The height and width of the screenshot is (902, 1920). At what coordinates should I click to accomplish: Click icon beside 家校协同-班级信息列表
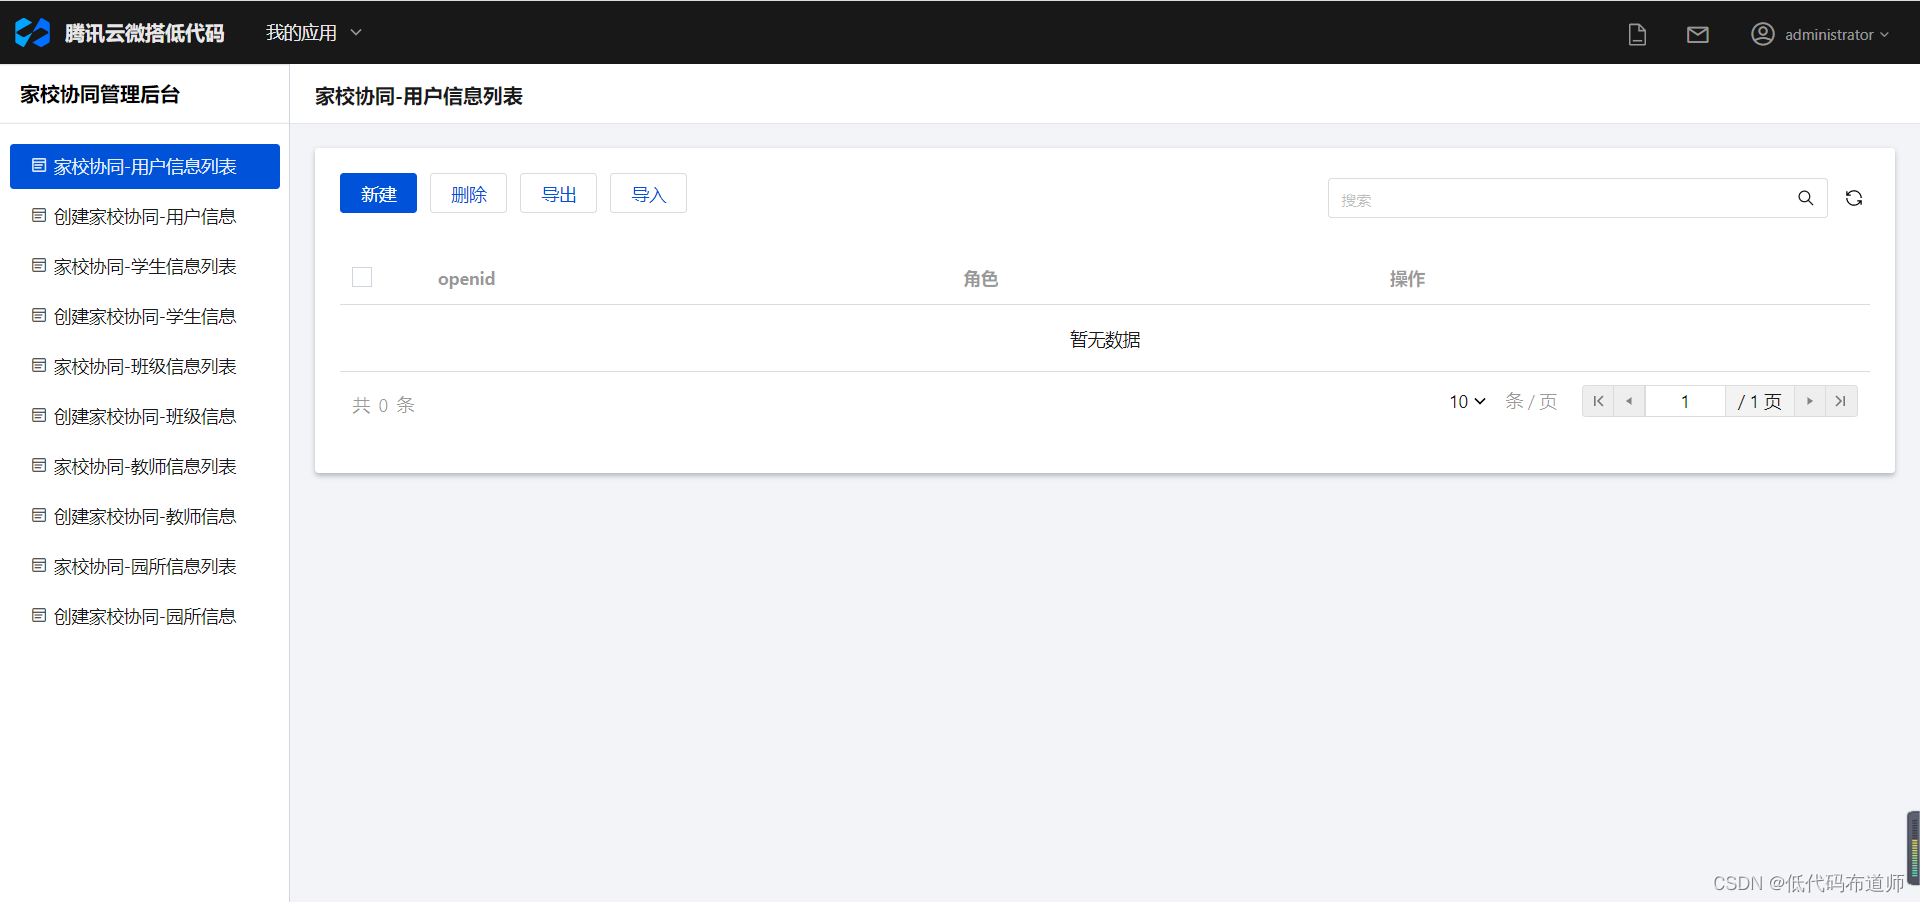coord(39,365)
